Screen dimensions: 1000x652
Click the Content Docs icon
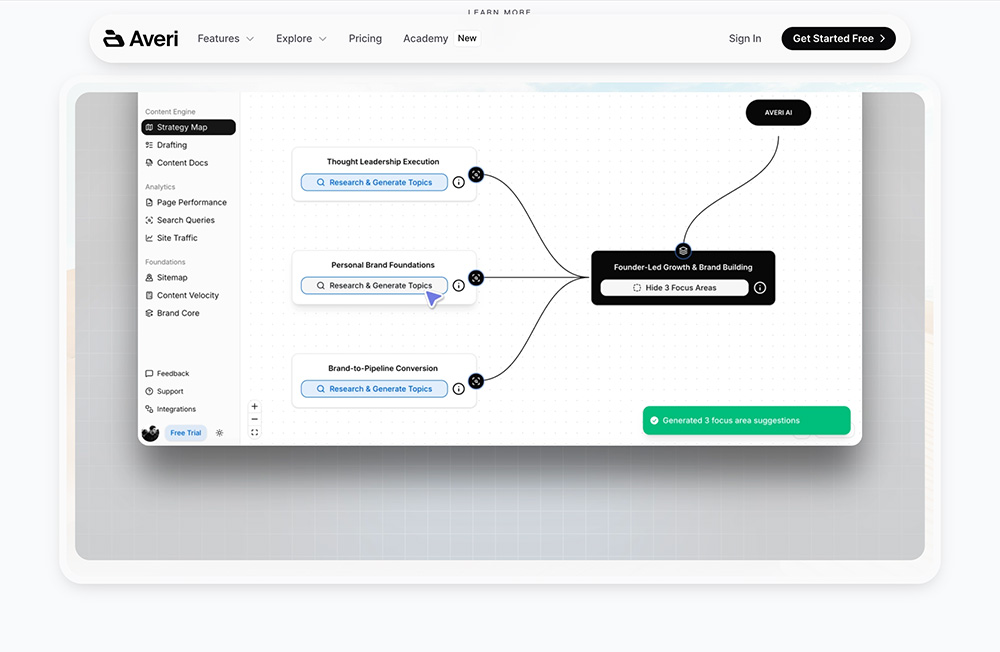coord(149,163)
